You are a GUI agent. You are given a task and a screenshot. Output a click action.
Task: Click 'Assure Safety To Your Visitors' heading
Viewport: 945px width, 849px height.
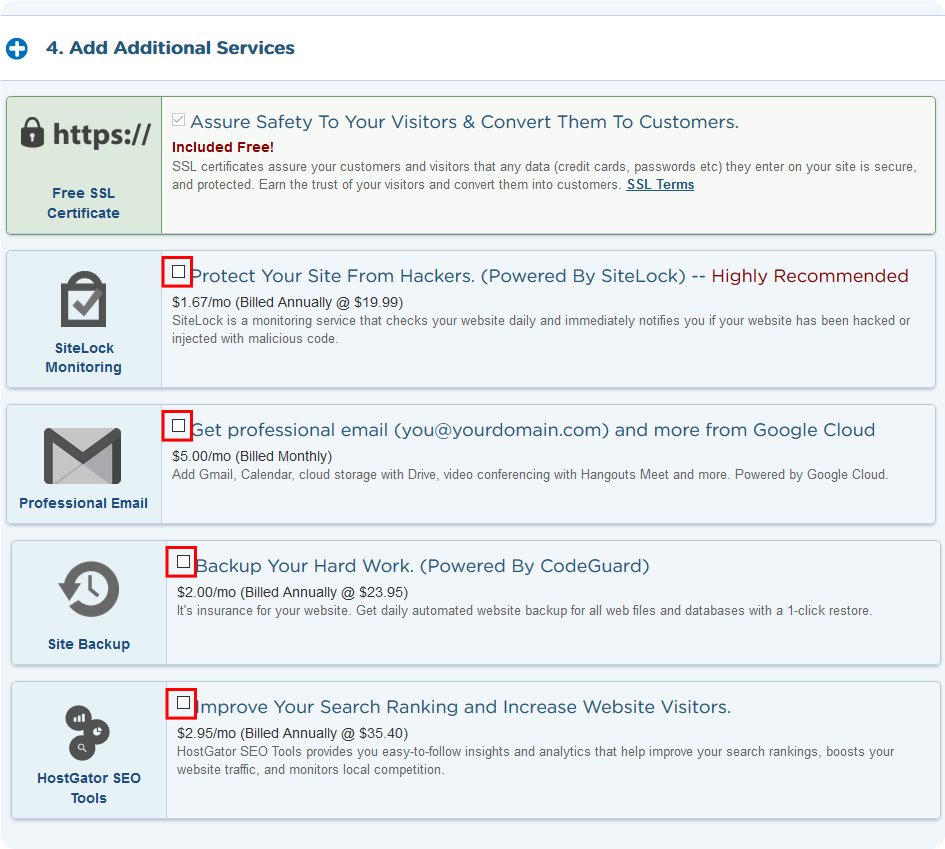464,122
